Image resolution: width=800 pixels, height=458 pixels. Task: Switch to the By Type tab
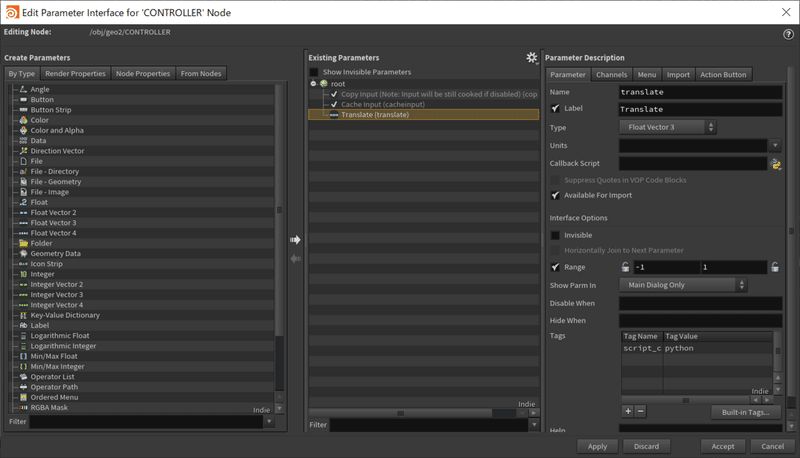(22, 73)
